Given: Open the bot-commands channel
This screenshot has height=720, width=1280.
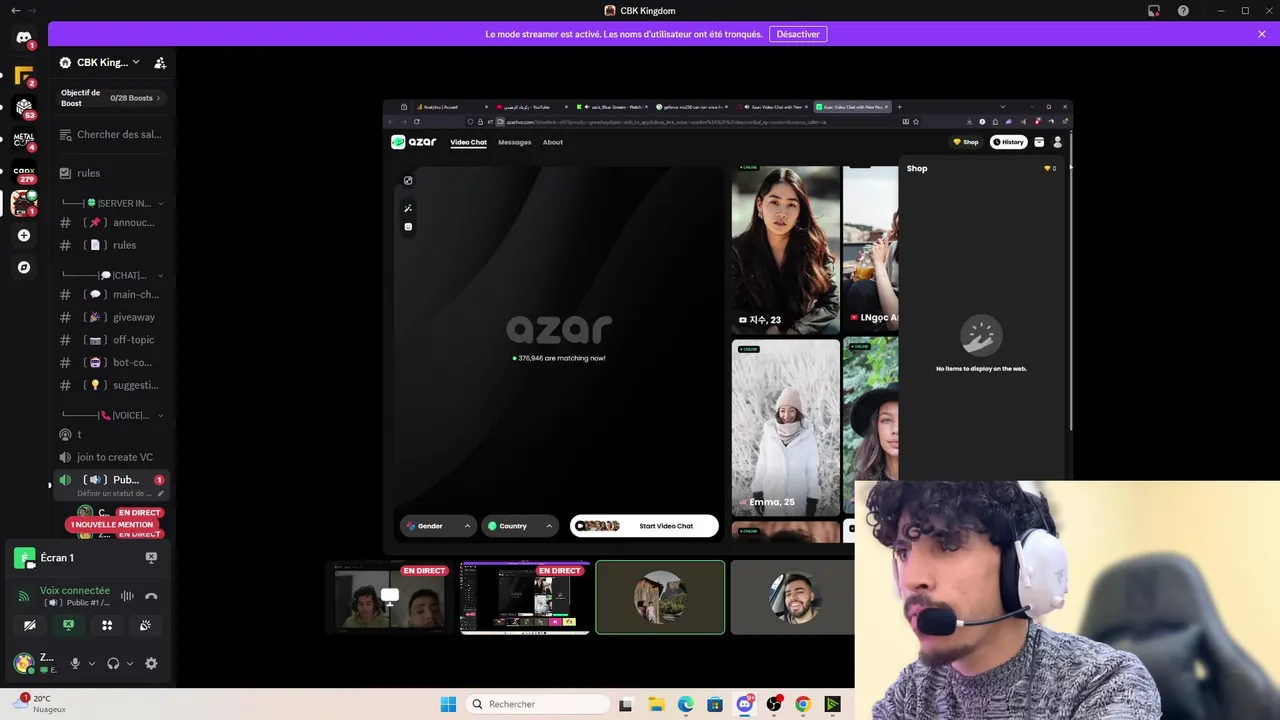Looking at the screenshot, I should (112, 362).
